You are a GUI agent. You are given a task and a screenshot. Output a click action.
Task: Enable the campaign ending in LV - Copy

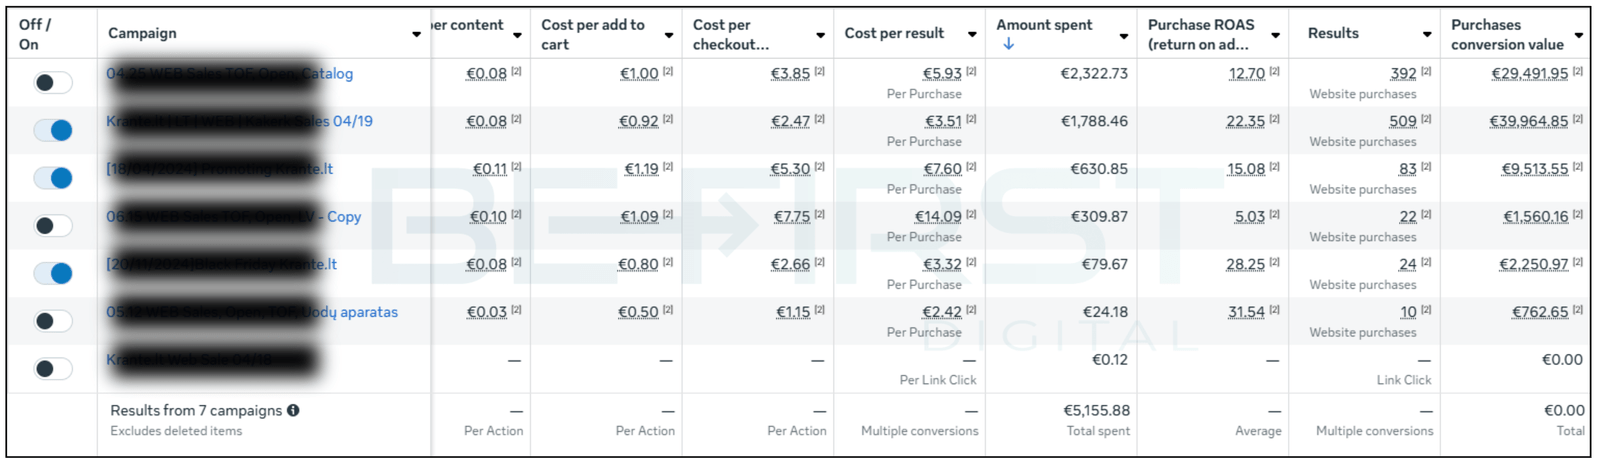tap(53, 225)
